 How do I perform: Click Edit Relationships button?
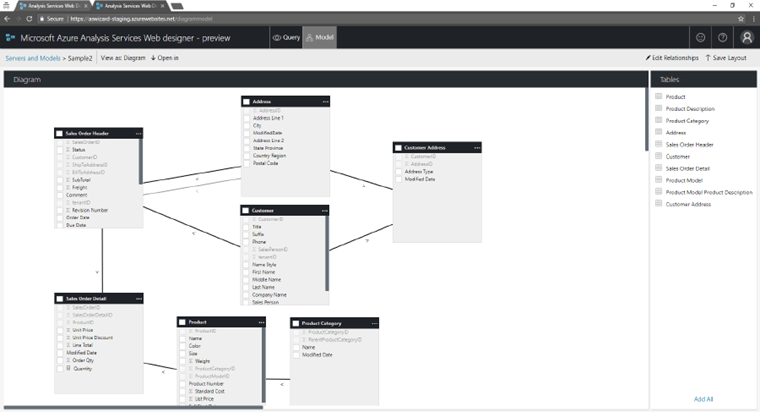(672, 58)
